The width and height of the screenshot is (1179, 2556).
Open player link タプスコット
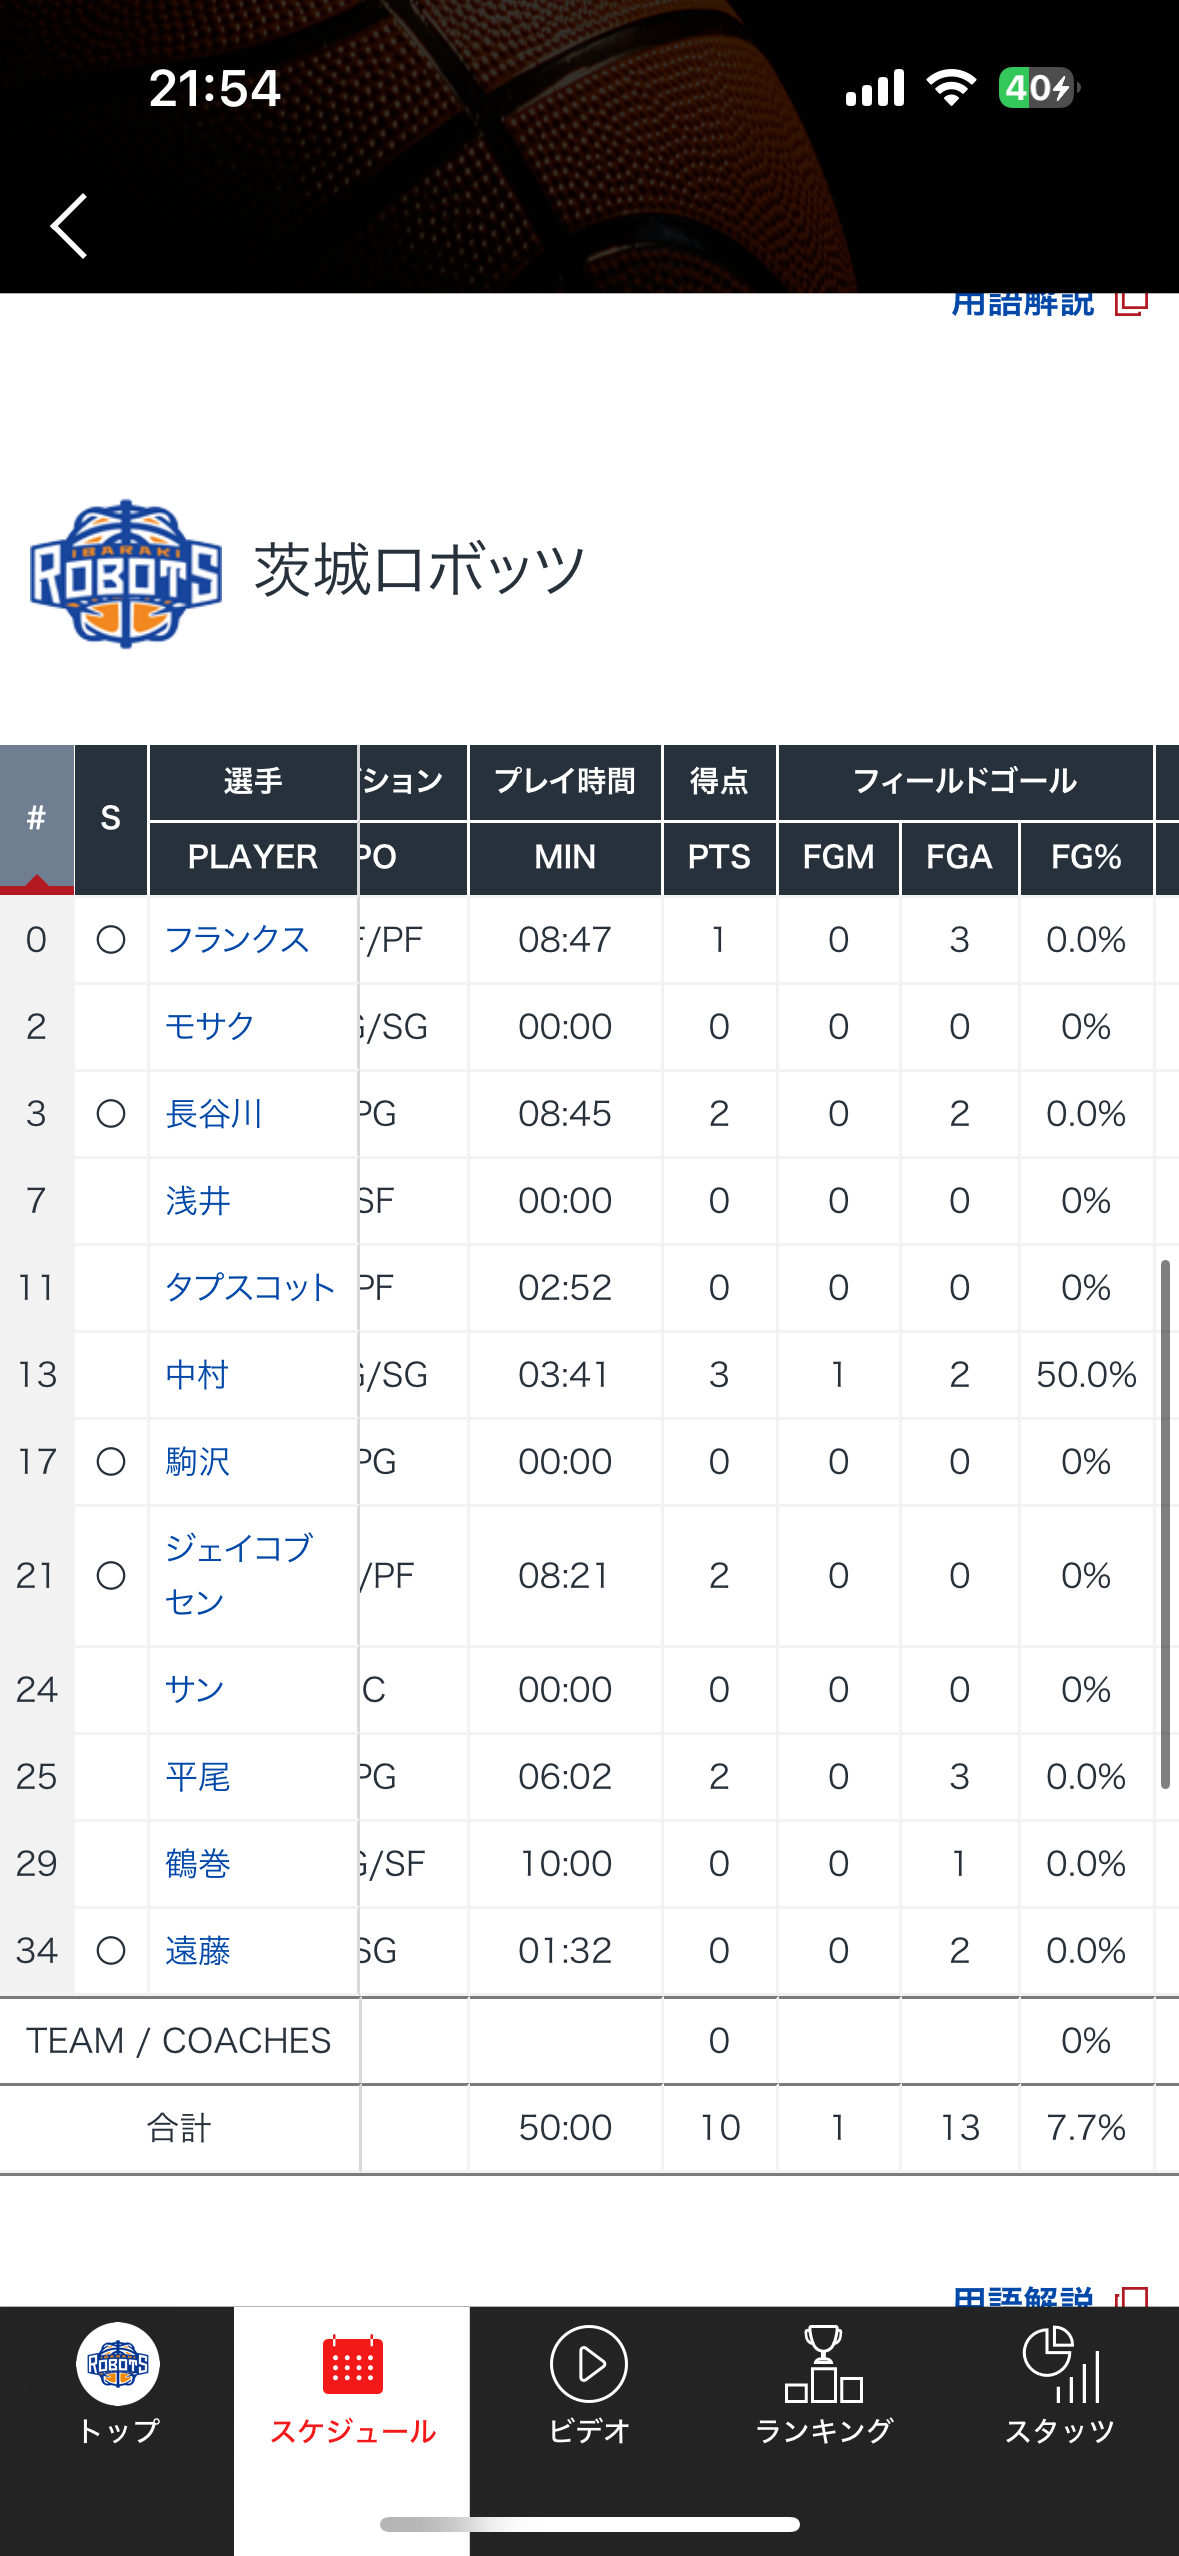[249, 1287]
